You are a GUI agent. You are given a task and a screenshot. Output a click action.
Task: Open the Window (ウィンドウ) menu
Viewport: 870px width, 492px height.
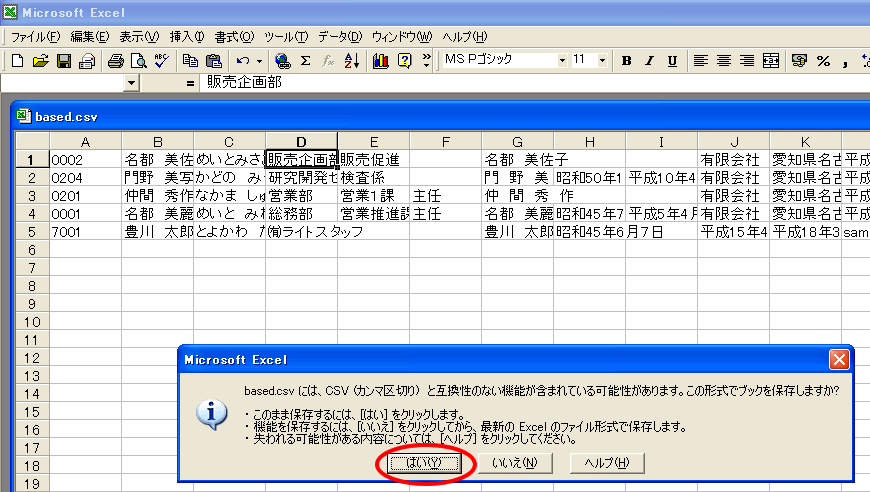click(402, 37)
